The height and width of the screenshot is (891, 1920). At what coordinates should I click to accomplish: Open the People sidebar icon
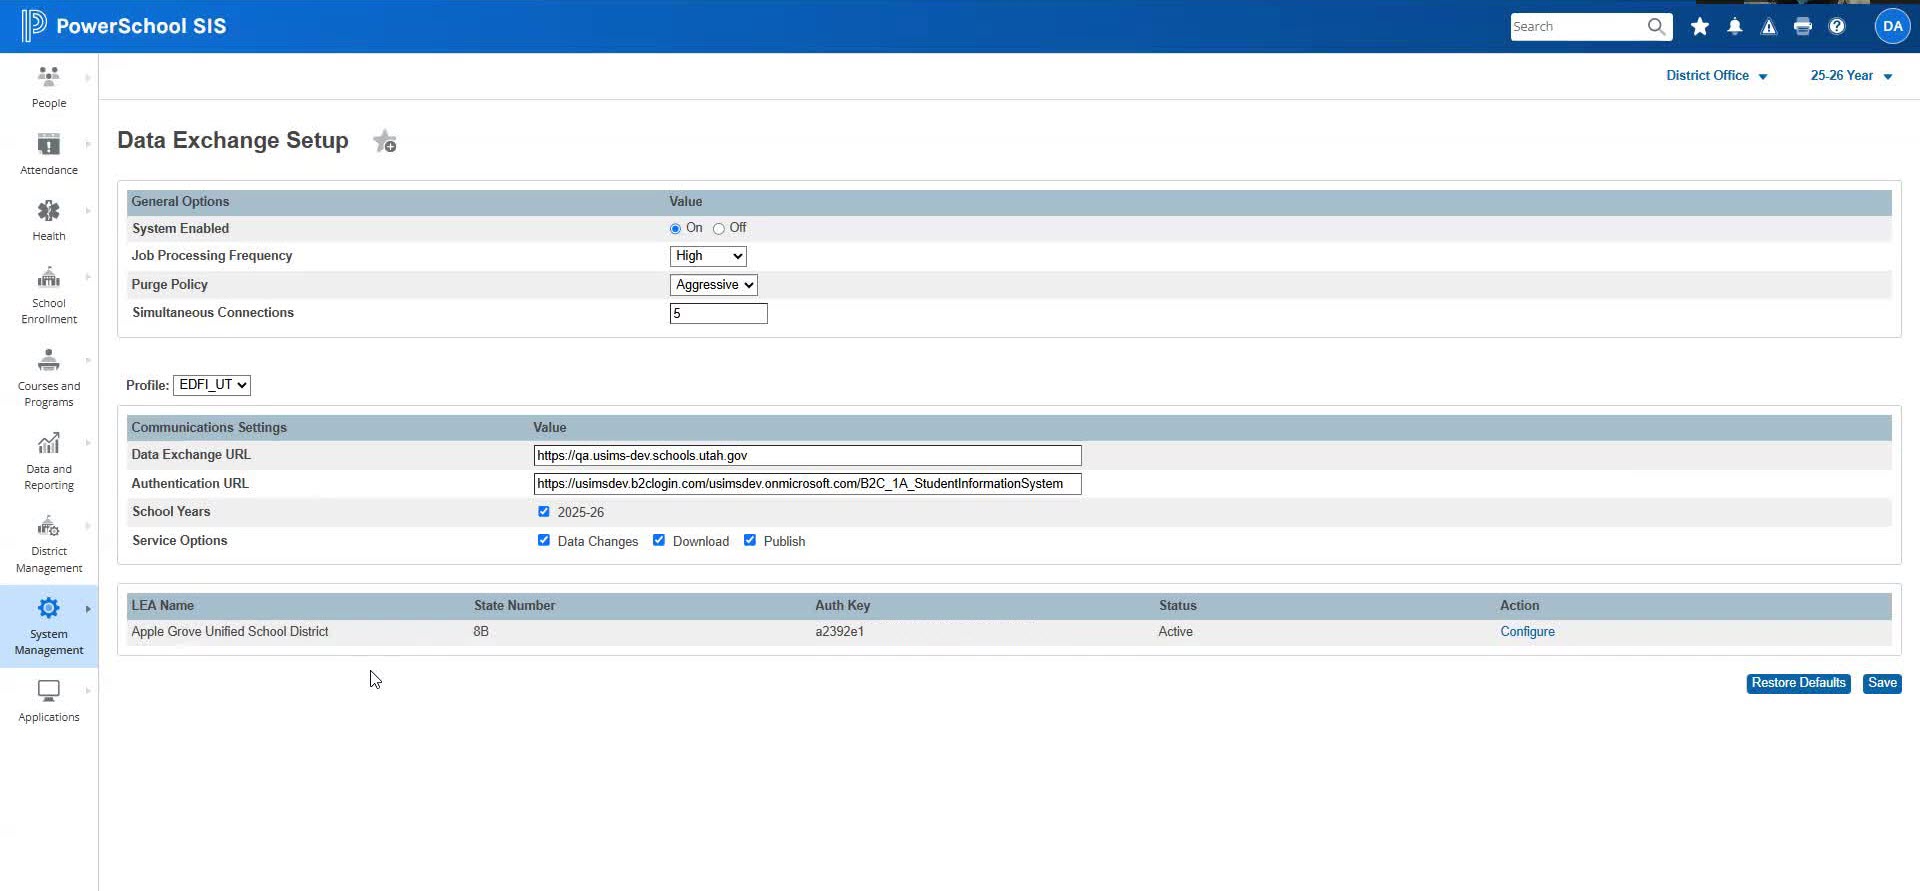[x=48, y=76]
